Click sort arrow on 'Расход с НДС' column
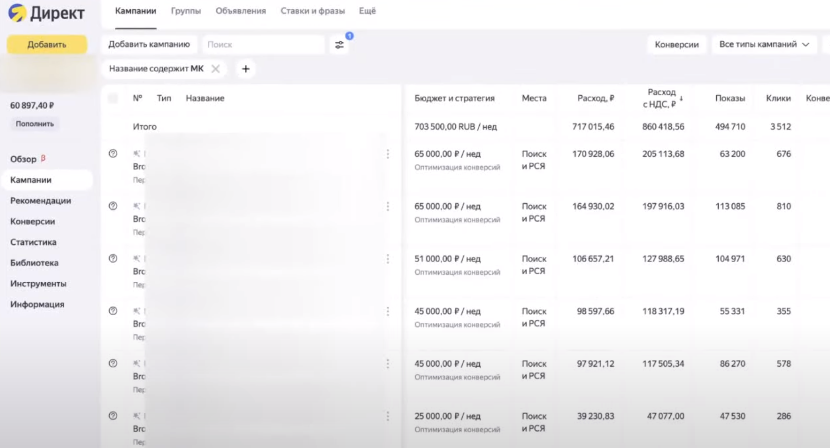This screenshot has width=830, height=448. click(x=681, y=98)
